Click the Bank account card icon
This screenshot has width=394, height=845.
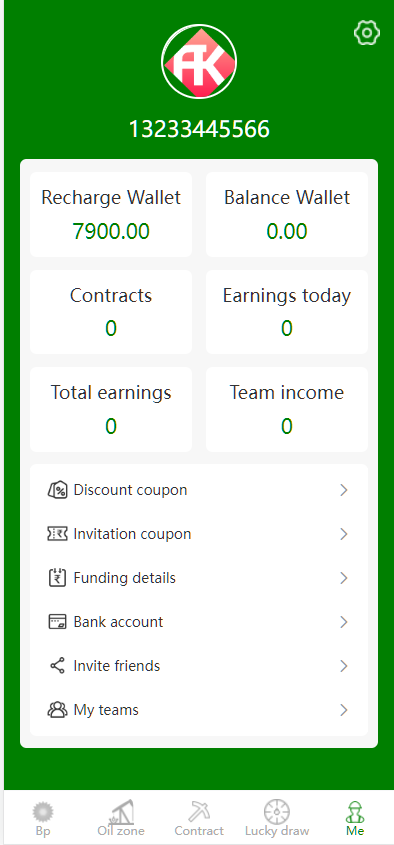click(x=58, y=622)
